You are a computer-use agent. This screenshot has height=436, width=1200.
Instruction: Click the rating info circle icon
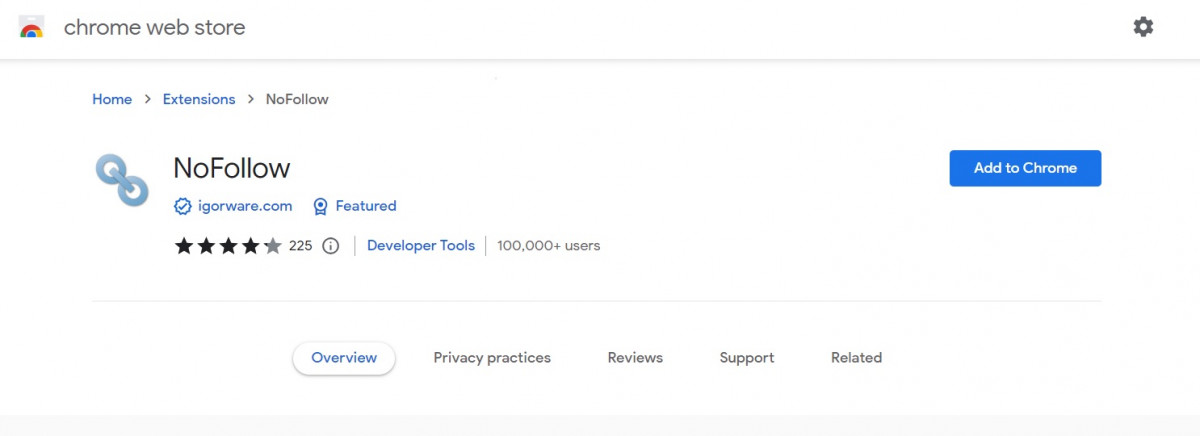point(331,246)
